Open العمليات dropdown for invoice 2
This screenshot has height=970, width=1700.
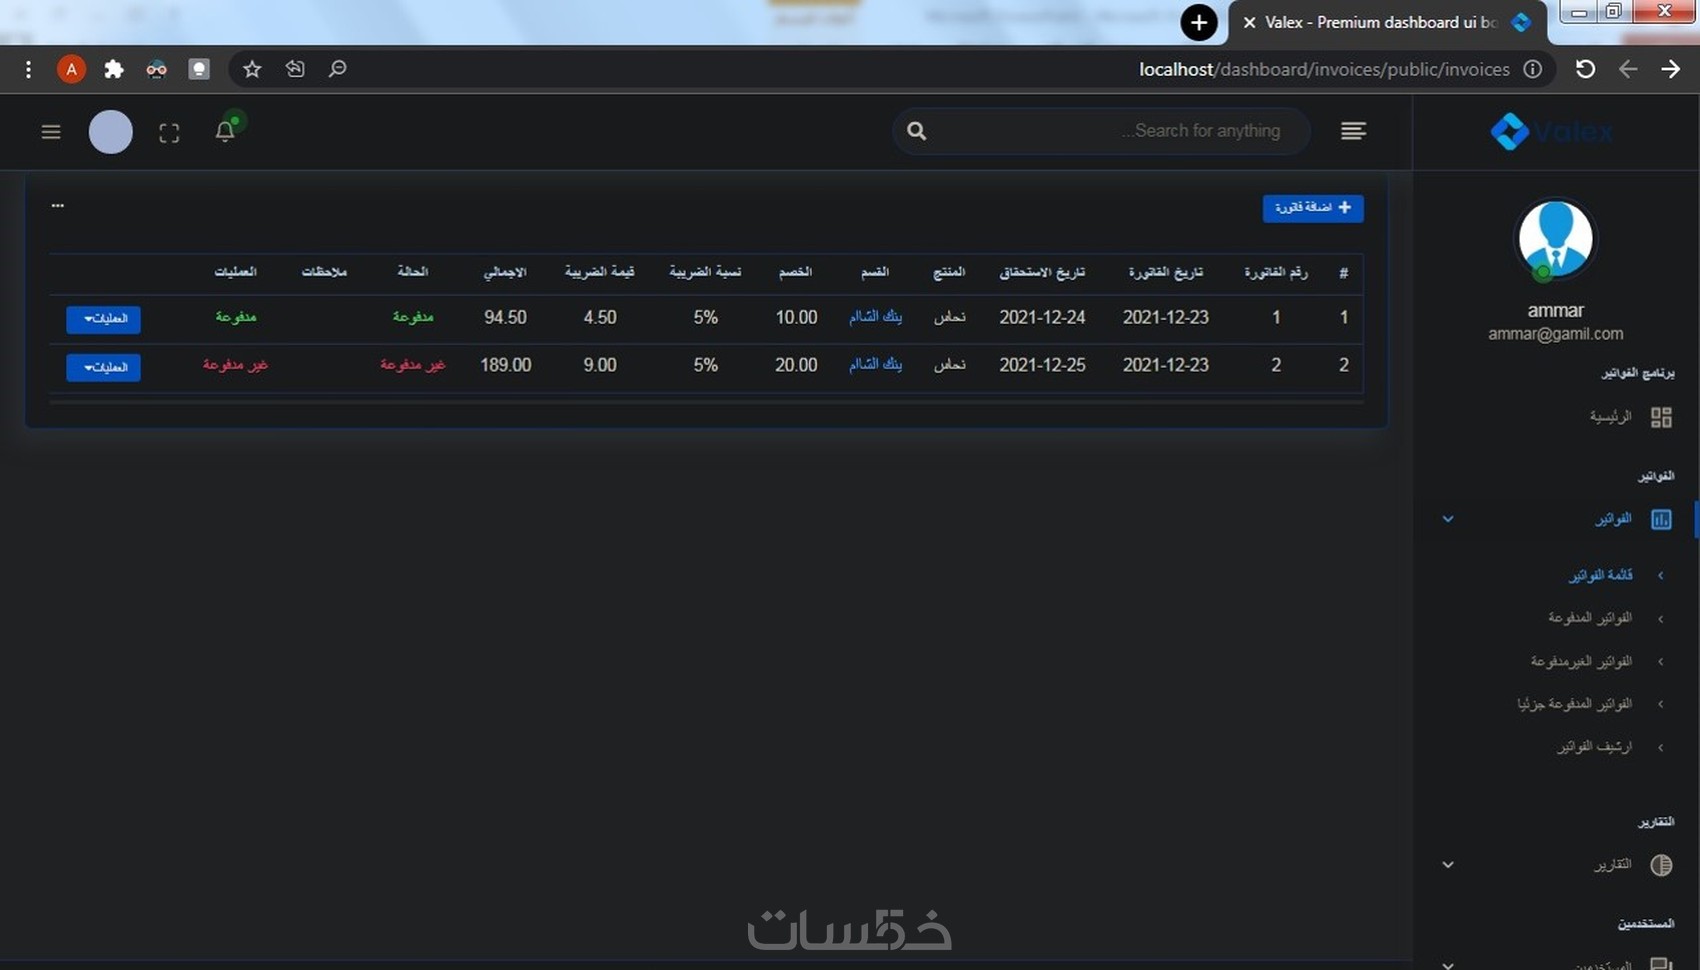[104, 367]
